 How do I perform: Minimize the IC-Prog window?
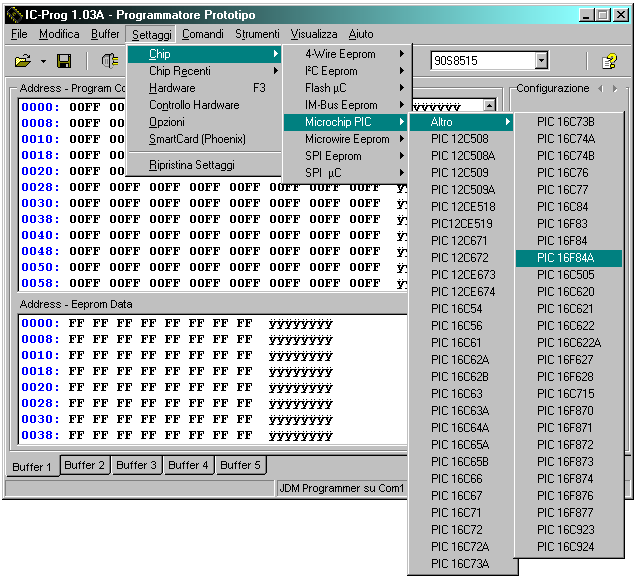point(587,15)
